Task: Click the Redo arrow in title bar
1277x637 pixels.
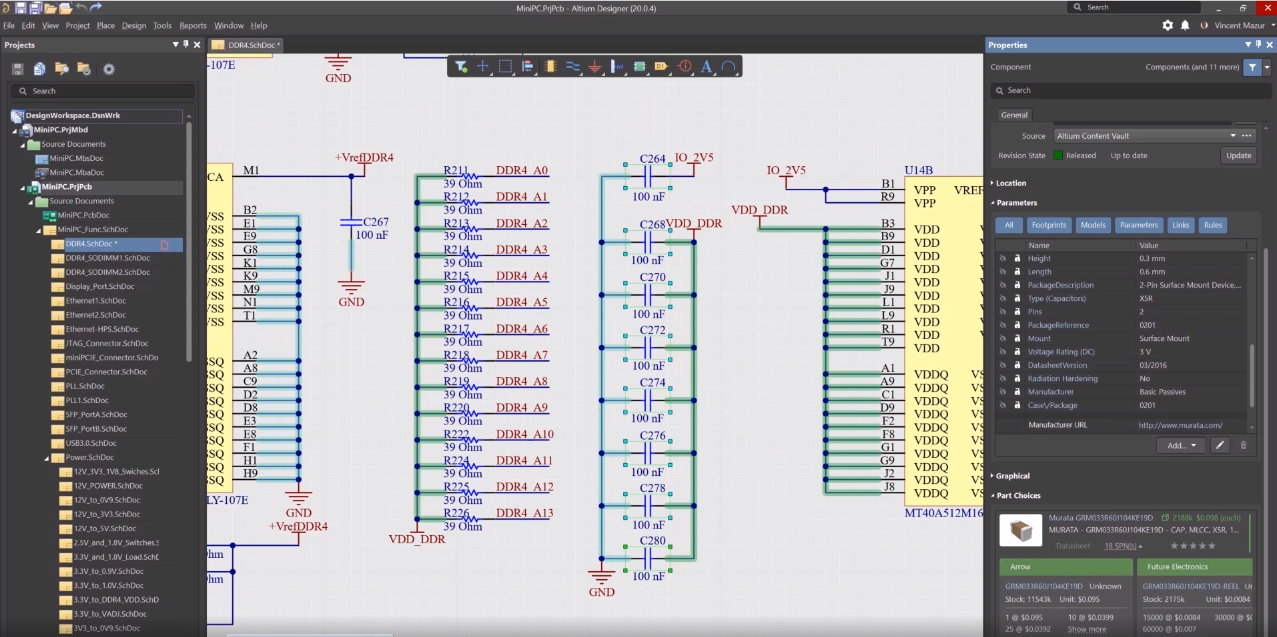Action: click(96, 7)
